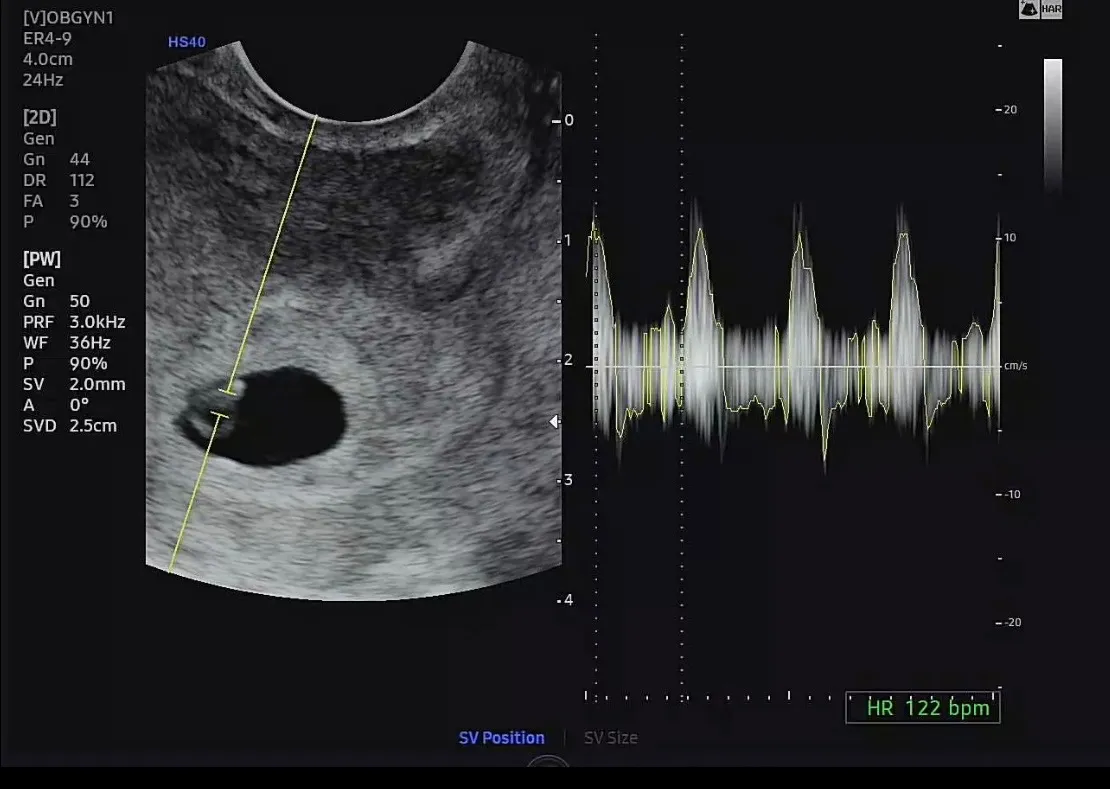This screenshot has width=1110, height=789.
Task: Click the grayscale map bar
Action: [1053, 124]
